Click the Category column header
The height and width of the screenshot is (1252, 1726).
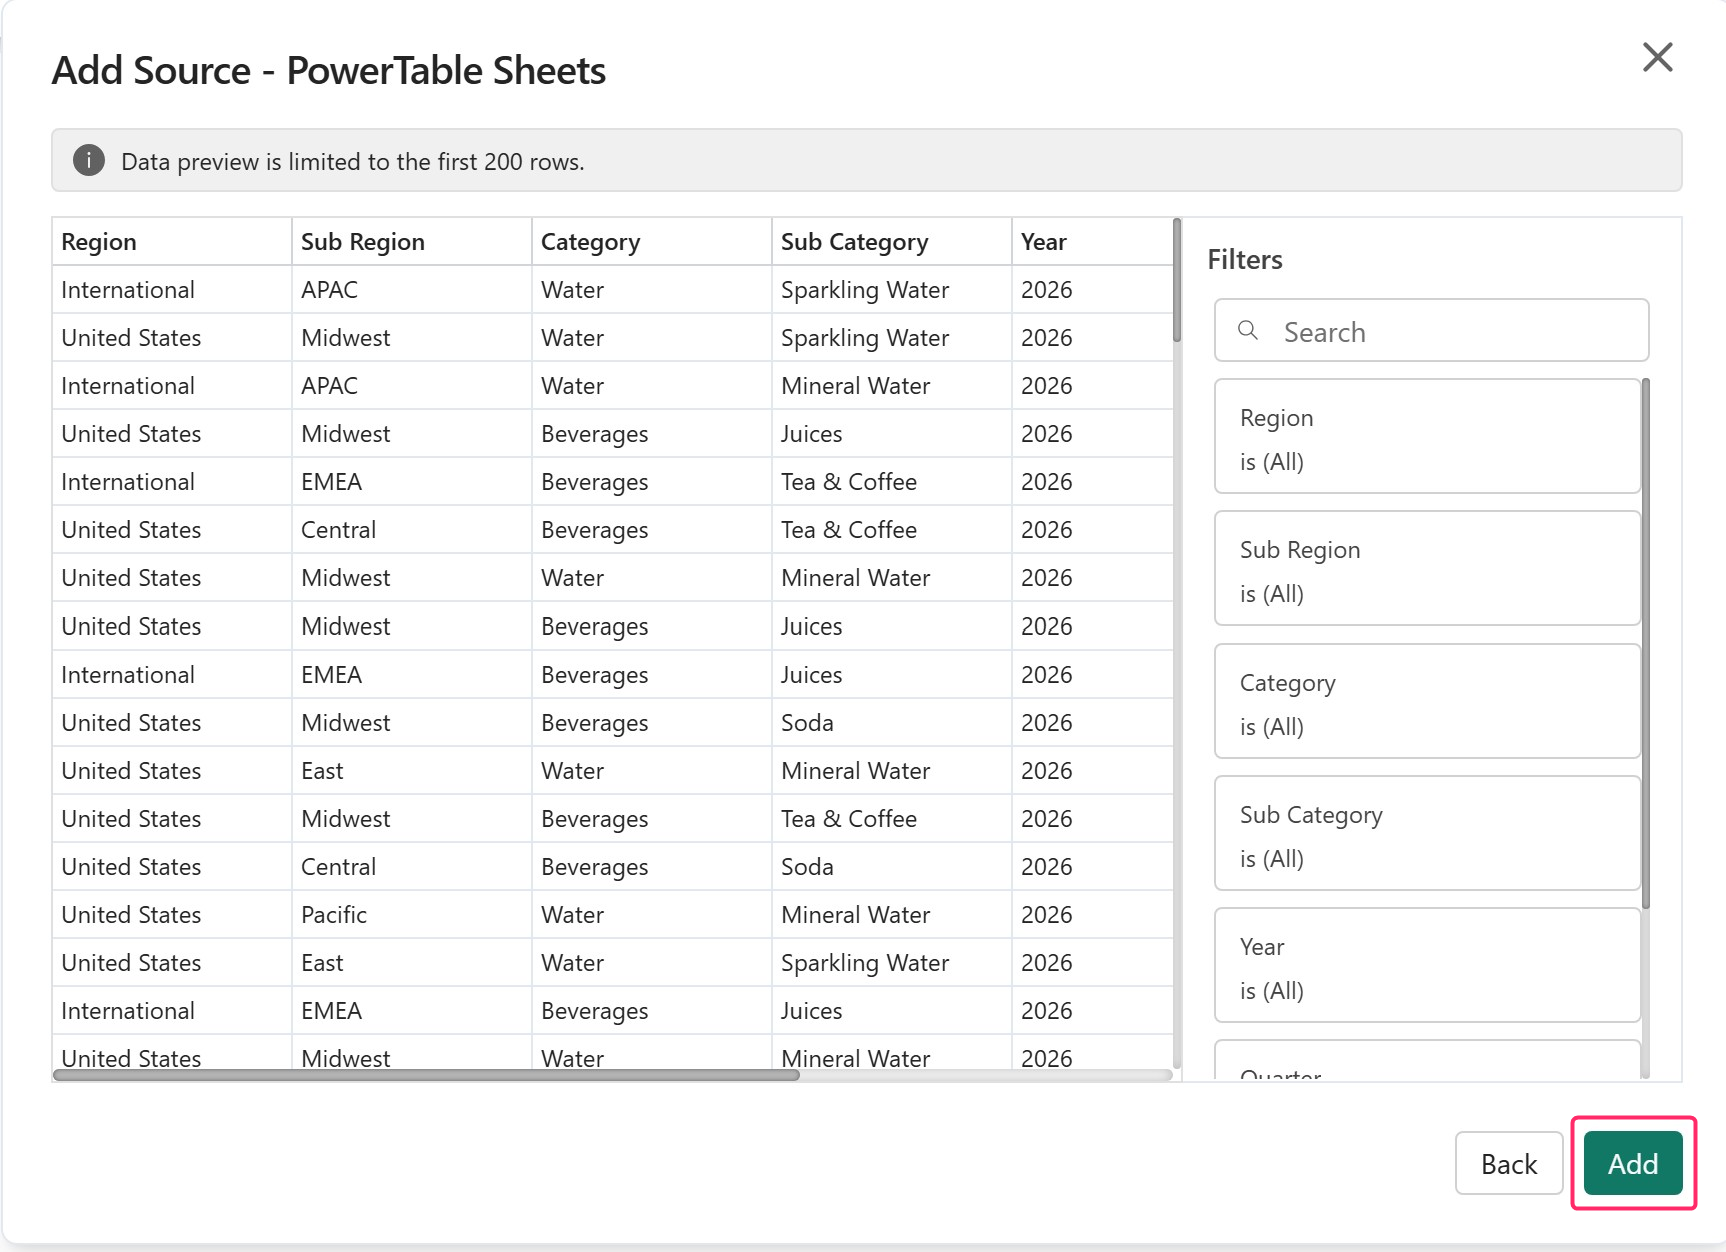(651, 242)
